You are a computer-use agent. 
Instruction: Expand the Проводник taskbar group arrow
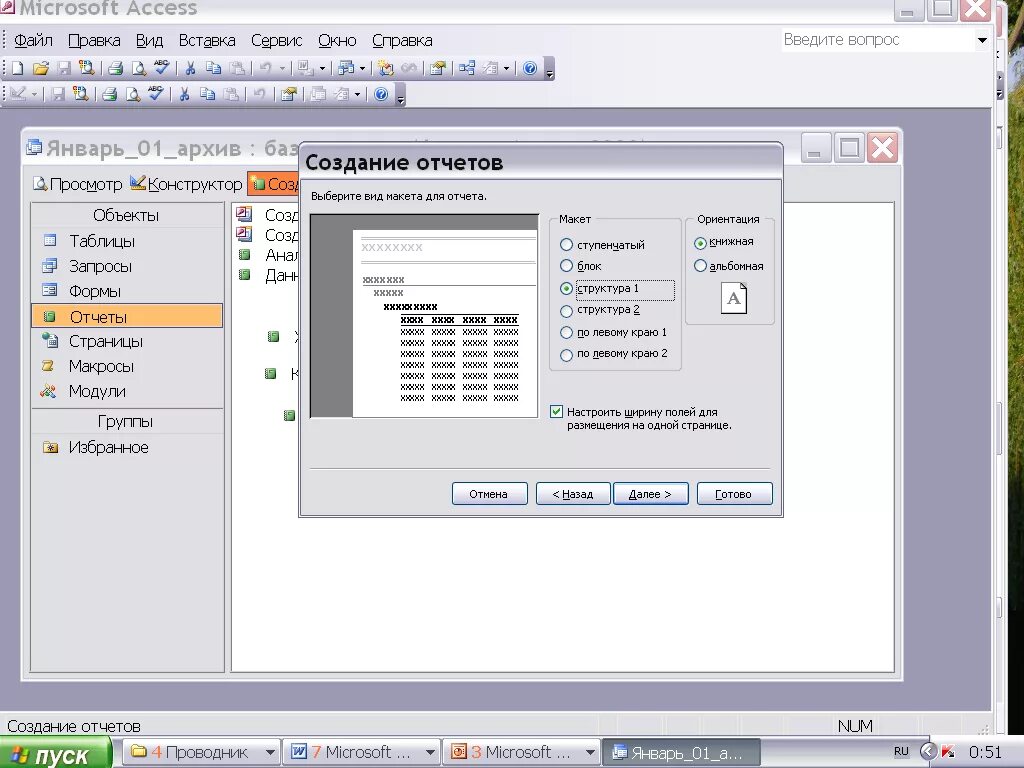click(270, 752)
